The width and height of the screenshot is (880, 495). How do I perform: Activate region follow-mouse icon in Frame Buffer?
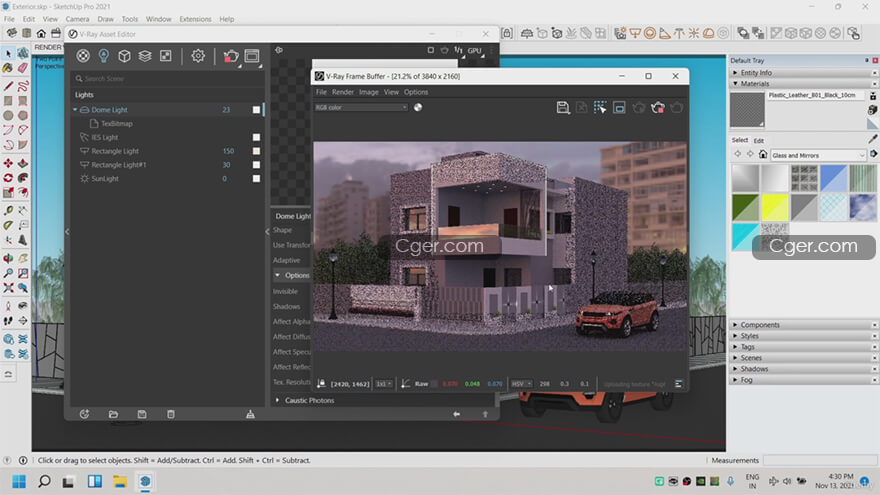pos(600,107)
